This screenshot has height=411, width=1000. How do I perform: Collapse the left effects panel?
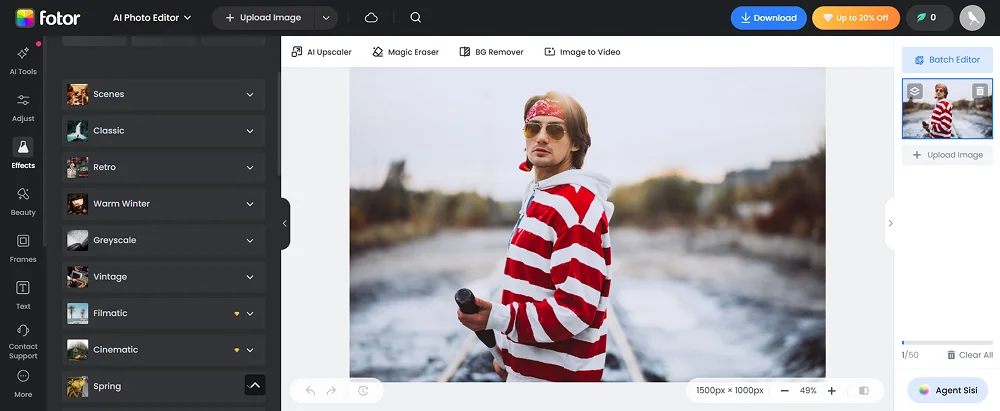coord(285,224)
